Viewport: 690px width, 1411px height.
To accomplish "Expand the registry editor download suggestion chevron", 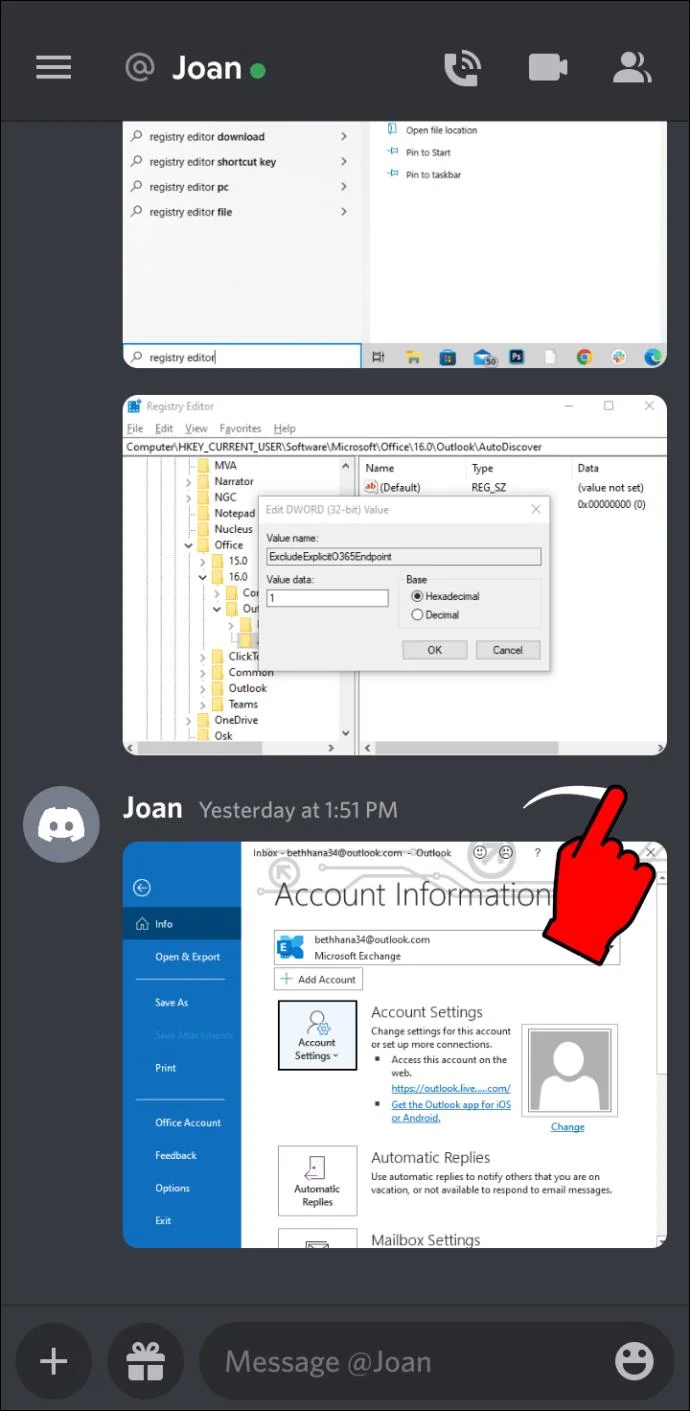I will point(343,137).
